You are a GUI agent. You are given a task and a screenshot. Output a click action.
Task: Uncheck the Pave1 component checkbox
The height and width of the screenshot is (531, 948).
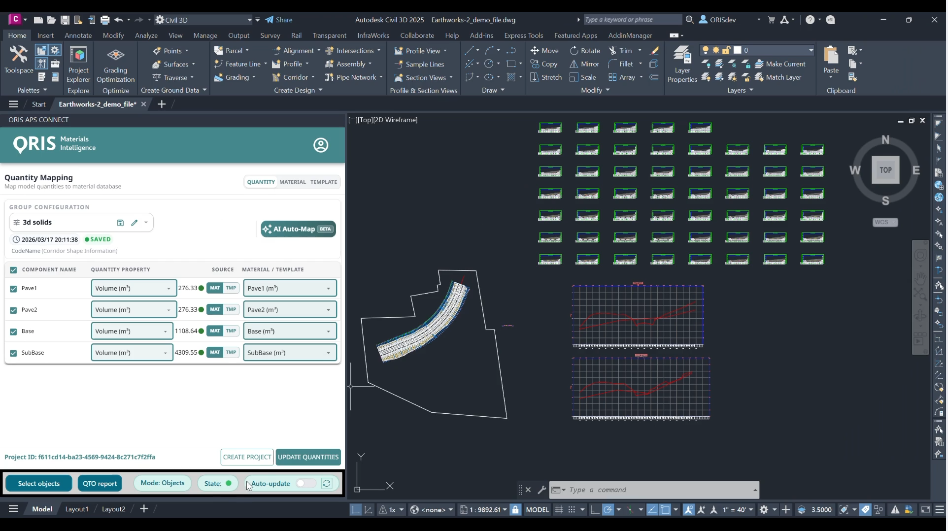13,289
